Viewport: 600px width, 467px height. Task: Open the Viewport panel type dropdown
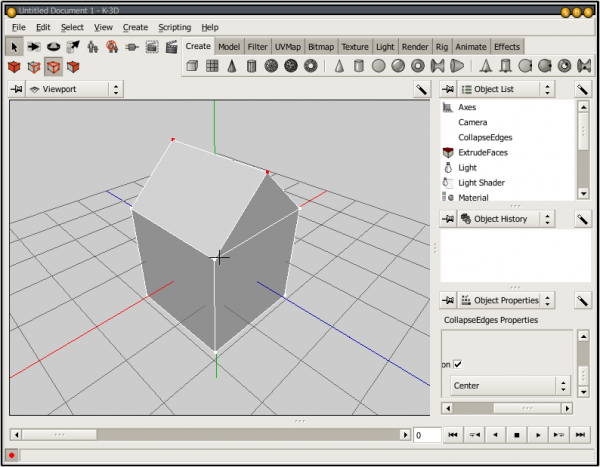coord(75,89)
